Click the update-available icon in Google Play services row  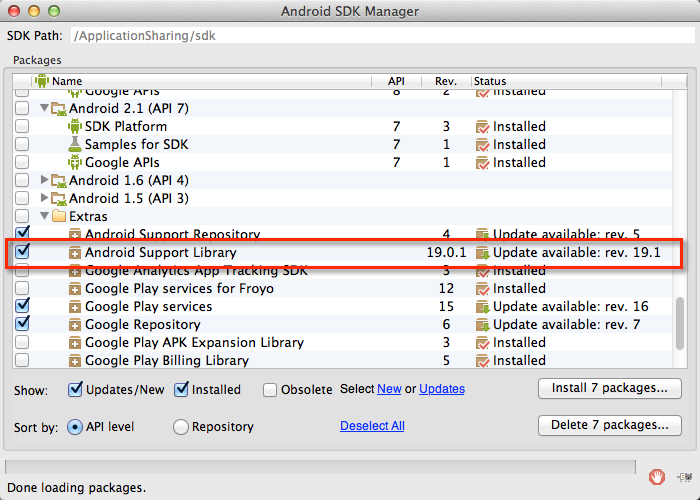(482, 307)
